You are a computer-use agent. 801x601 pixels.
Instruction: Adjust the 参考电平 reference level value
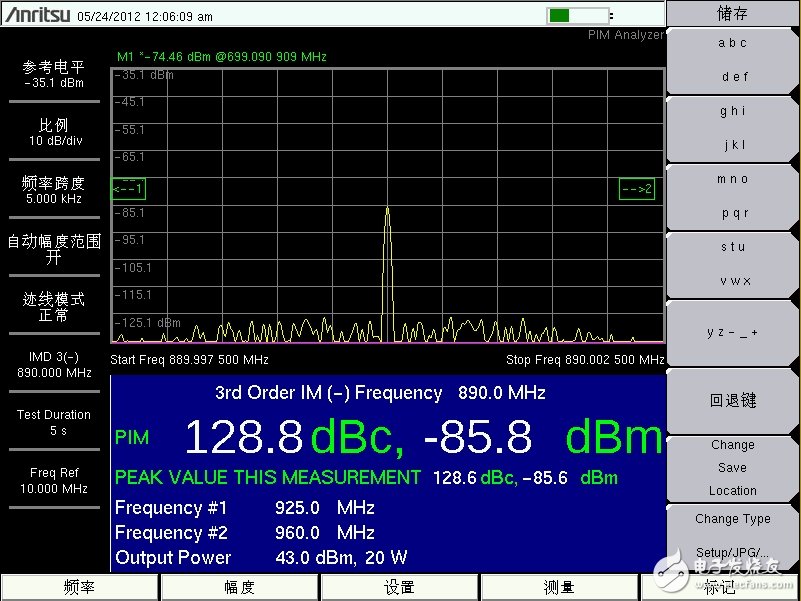(x=54, y=75)
